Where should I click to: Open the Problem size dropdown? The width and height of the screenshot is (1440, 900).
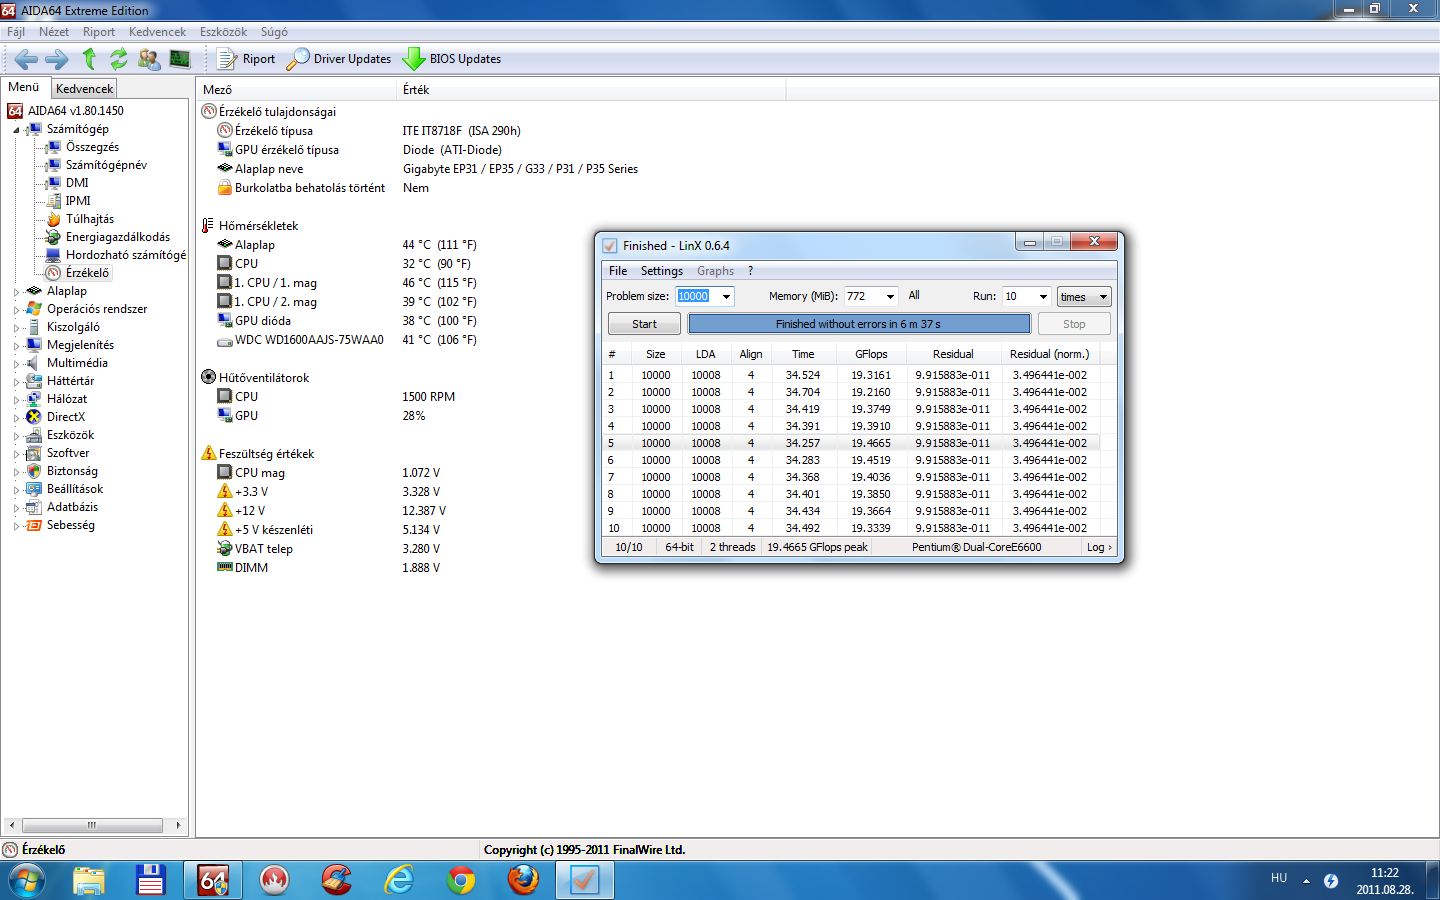click(x=726, y=297)
